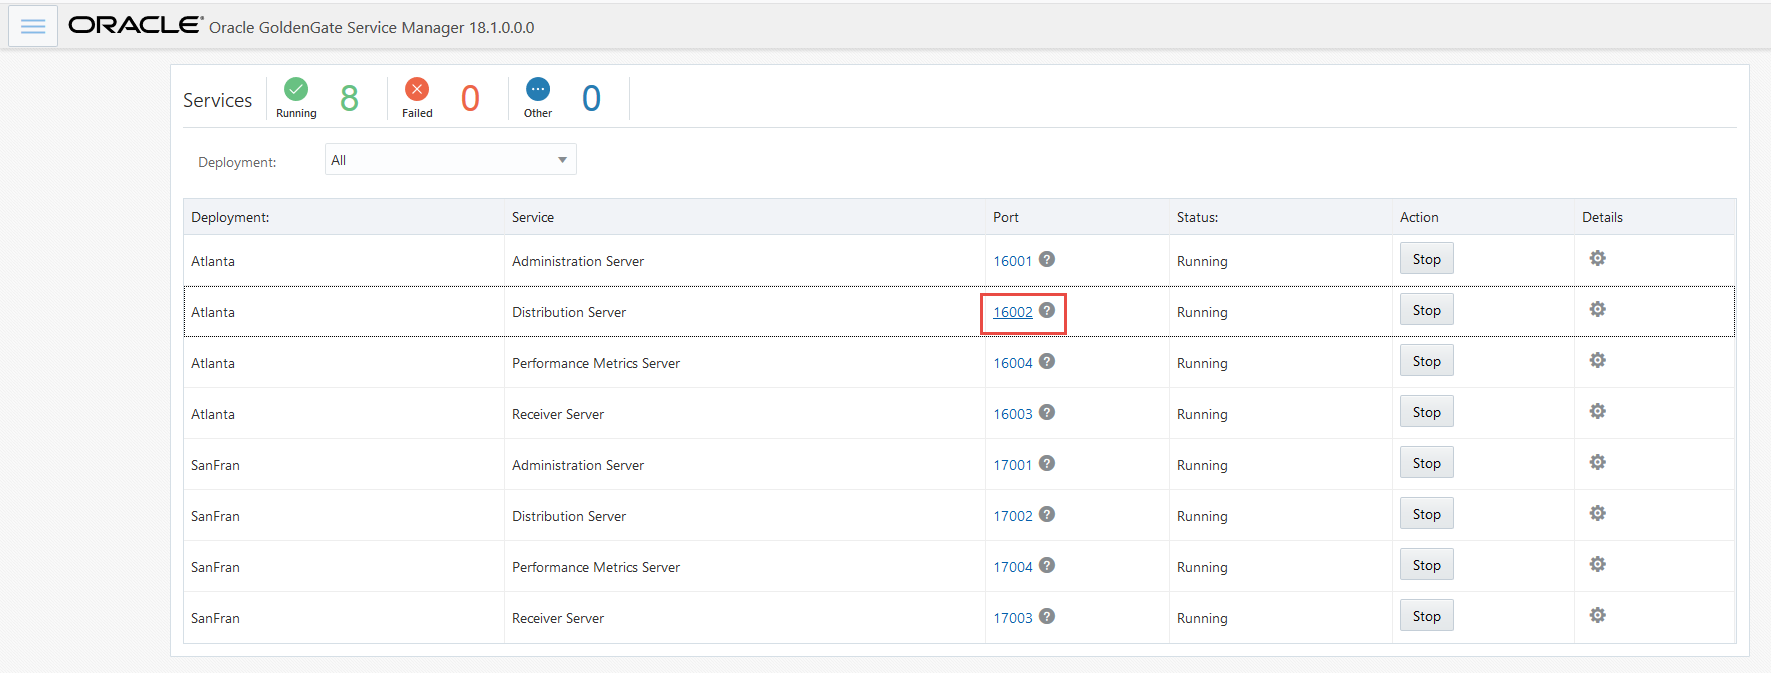Screen dimensions: 1771x673
Task: Open details gear for SanFran Distribution Server
Action: click(1598, 513)
